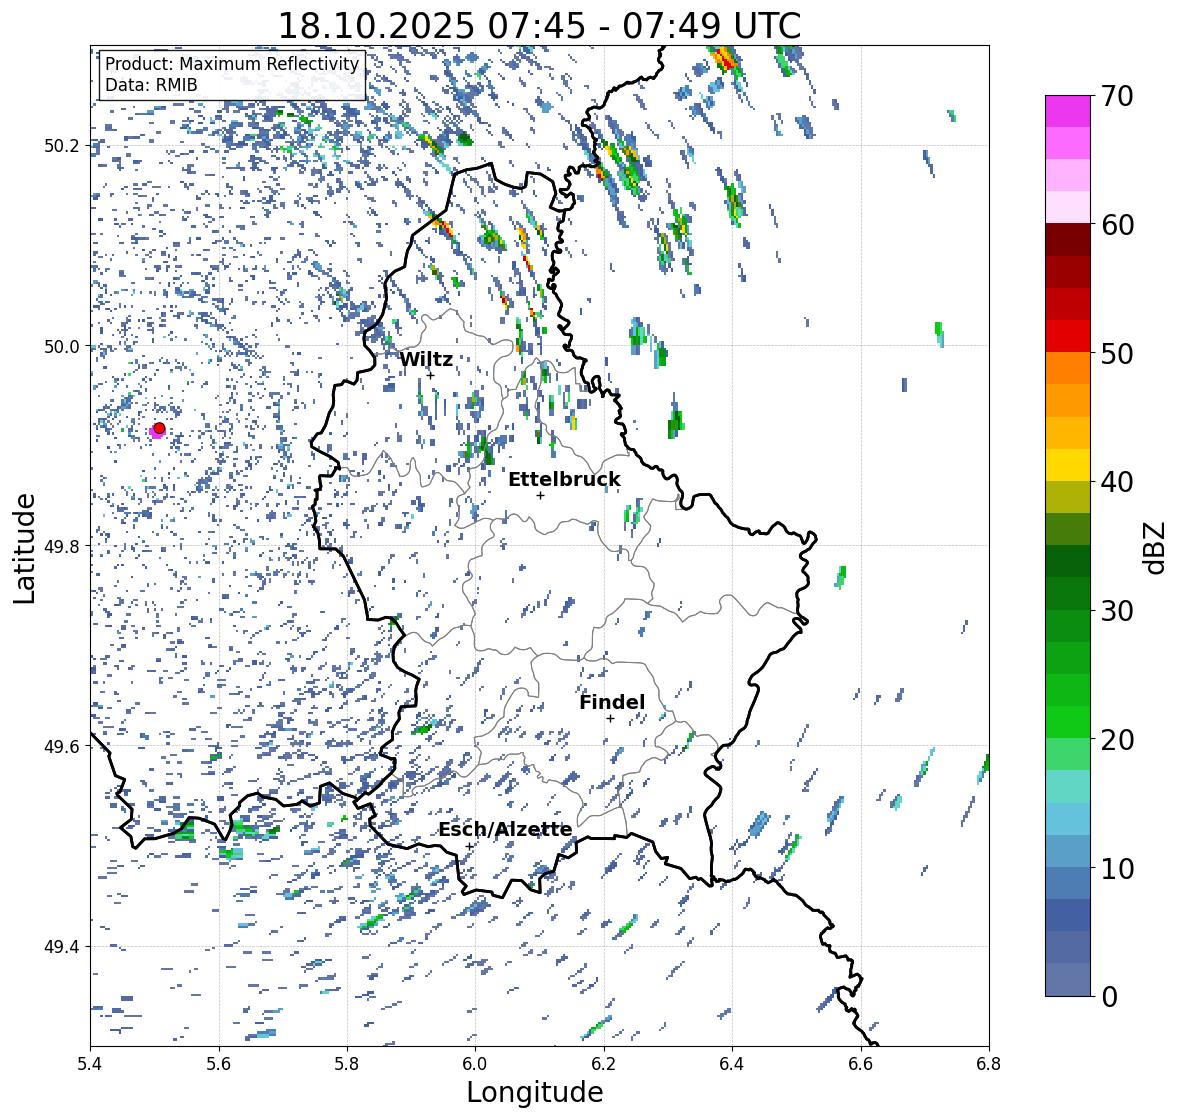Click the "dBZ" colorbar label
The image size is (1179, 1117).
coord(1156,547)
